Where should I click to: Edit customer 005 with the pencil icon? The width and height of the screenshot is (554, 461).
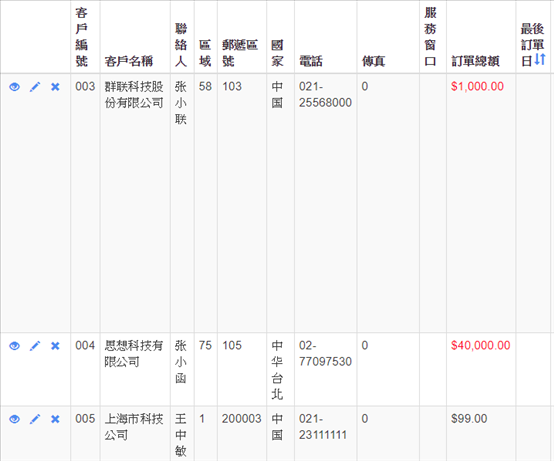35,419
